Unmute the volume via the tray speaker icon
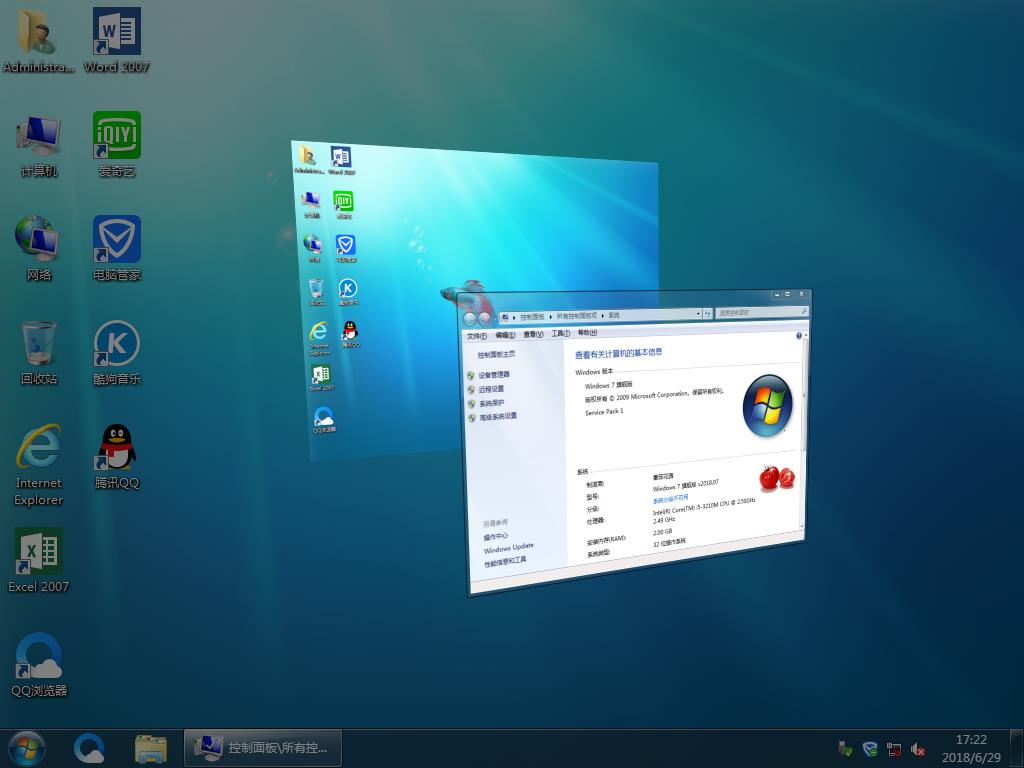The image size is (1024, 768). point(918,748)
